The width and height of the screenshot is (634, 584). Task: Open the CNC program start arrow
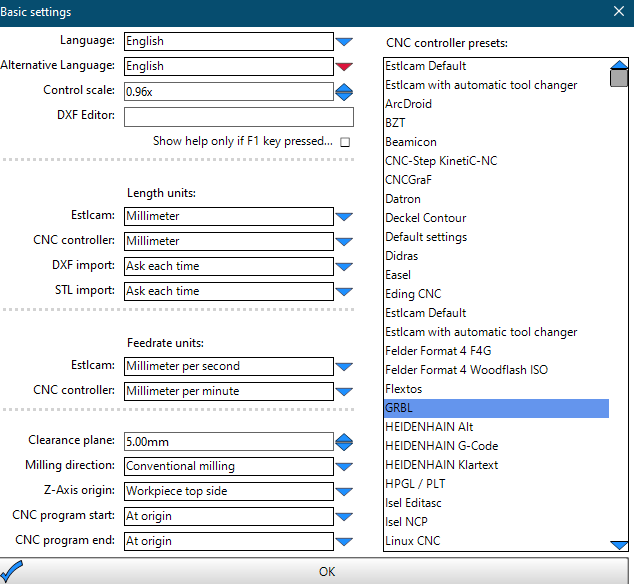point(344,517)
